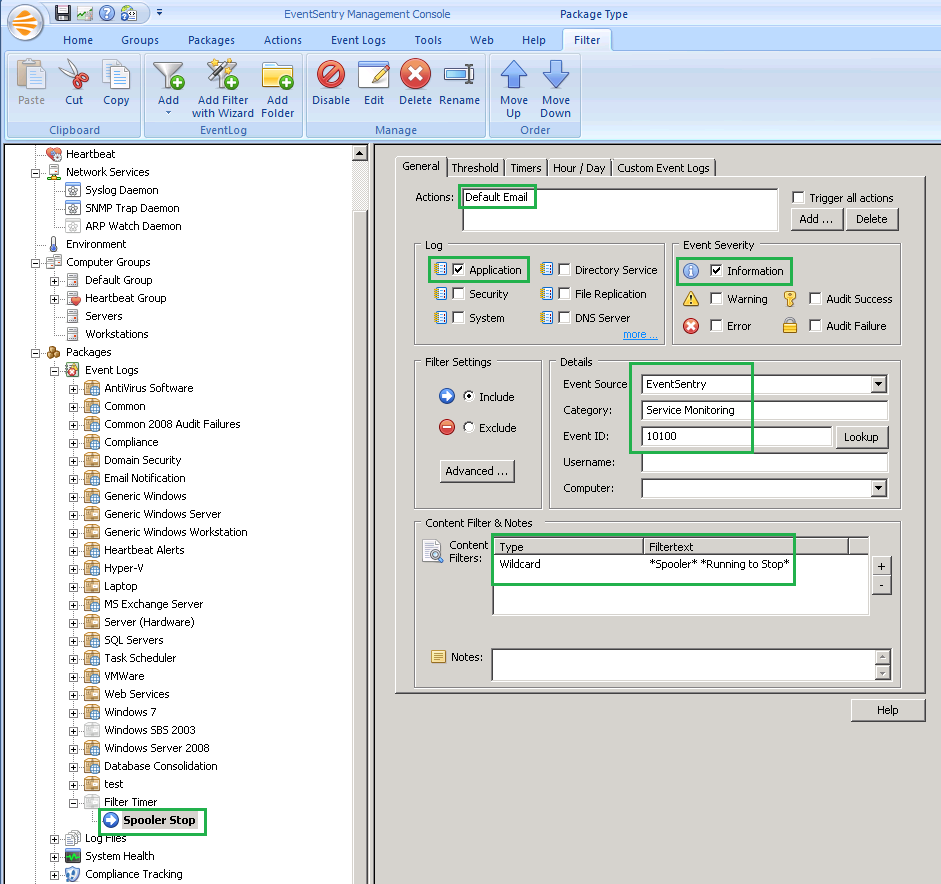941x884 pixels.
Task: Disable the selected filter
Action: pyautogui.click(x=331, y=82)
